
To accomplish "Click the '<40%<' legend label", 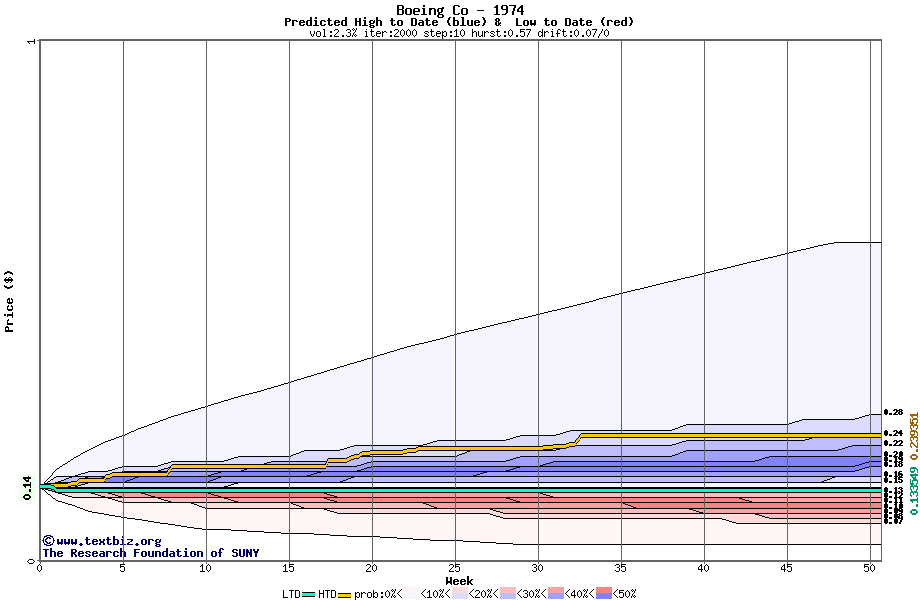I will pos(580,594).
